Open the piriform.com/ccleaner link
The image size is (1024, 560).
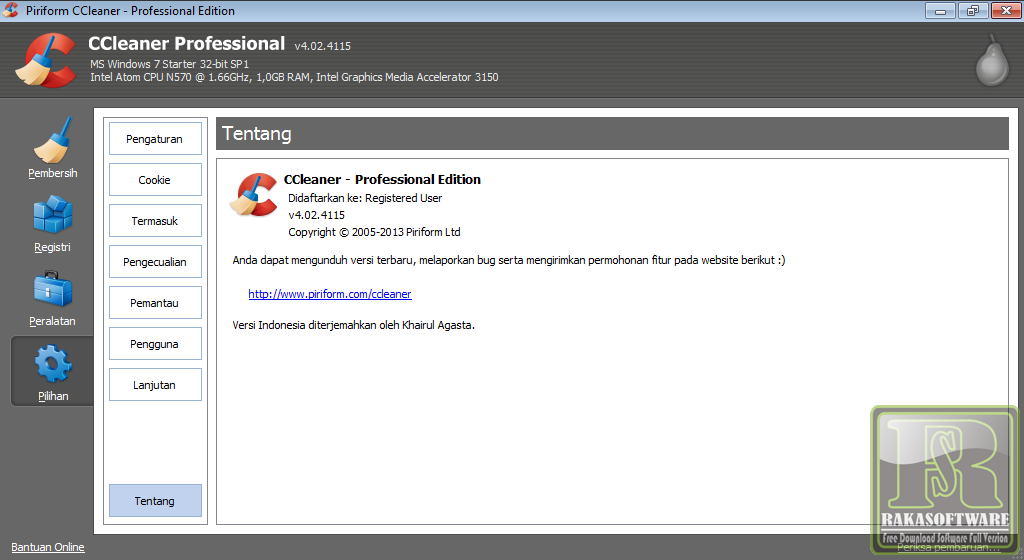(330, 294)
